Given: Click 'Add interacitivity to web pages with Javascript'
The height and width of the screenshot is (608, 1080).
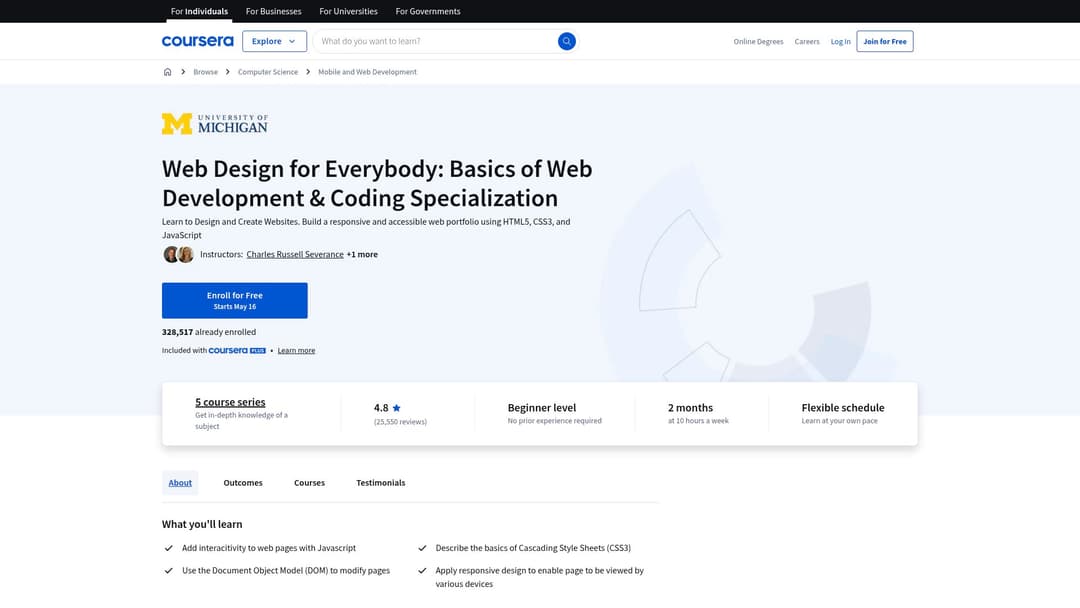Looking at the screenshot, I should [x=269, y=548].
